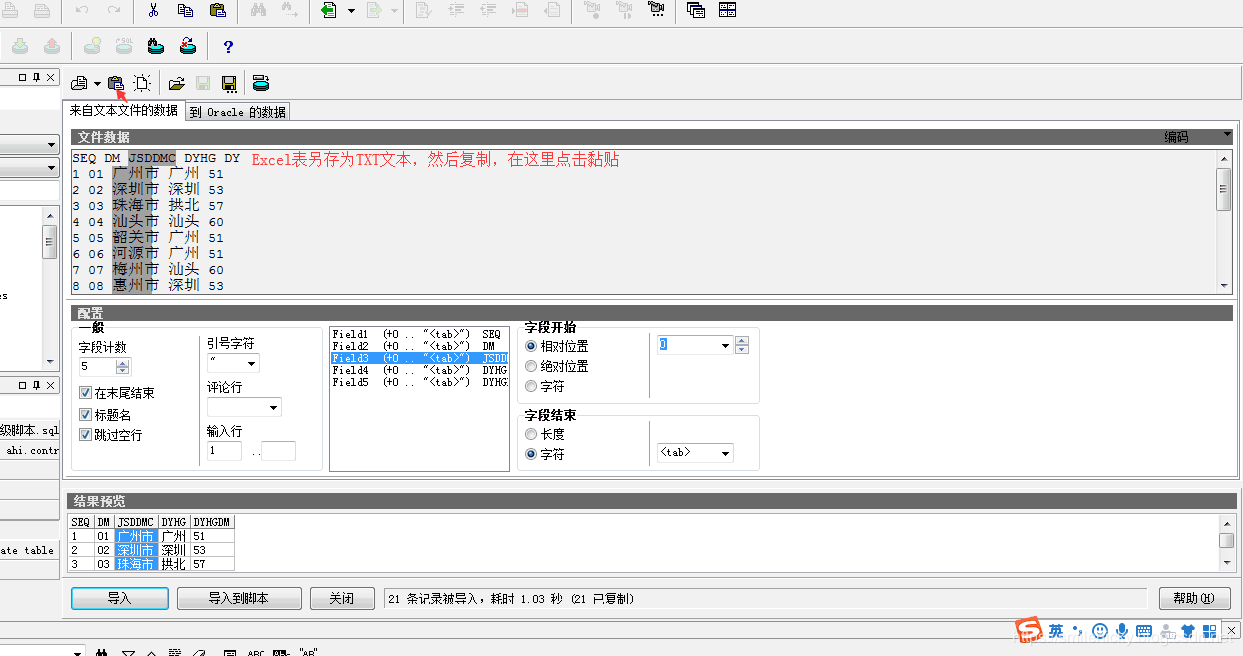Screen dimensions: 1243x656
Task: Click the blue question mark help icon
Action: (x=228, y=47)
